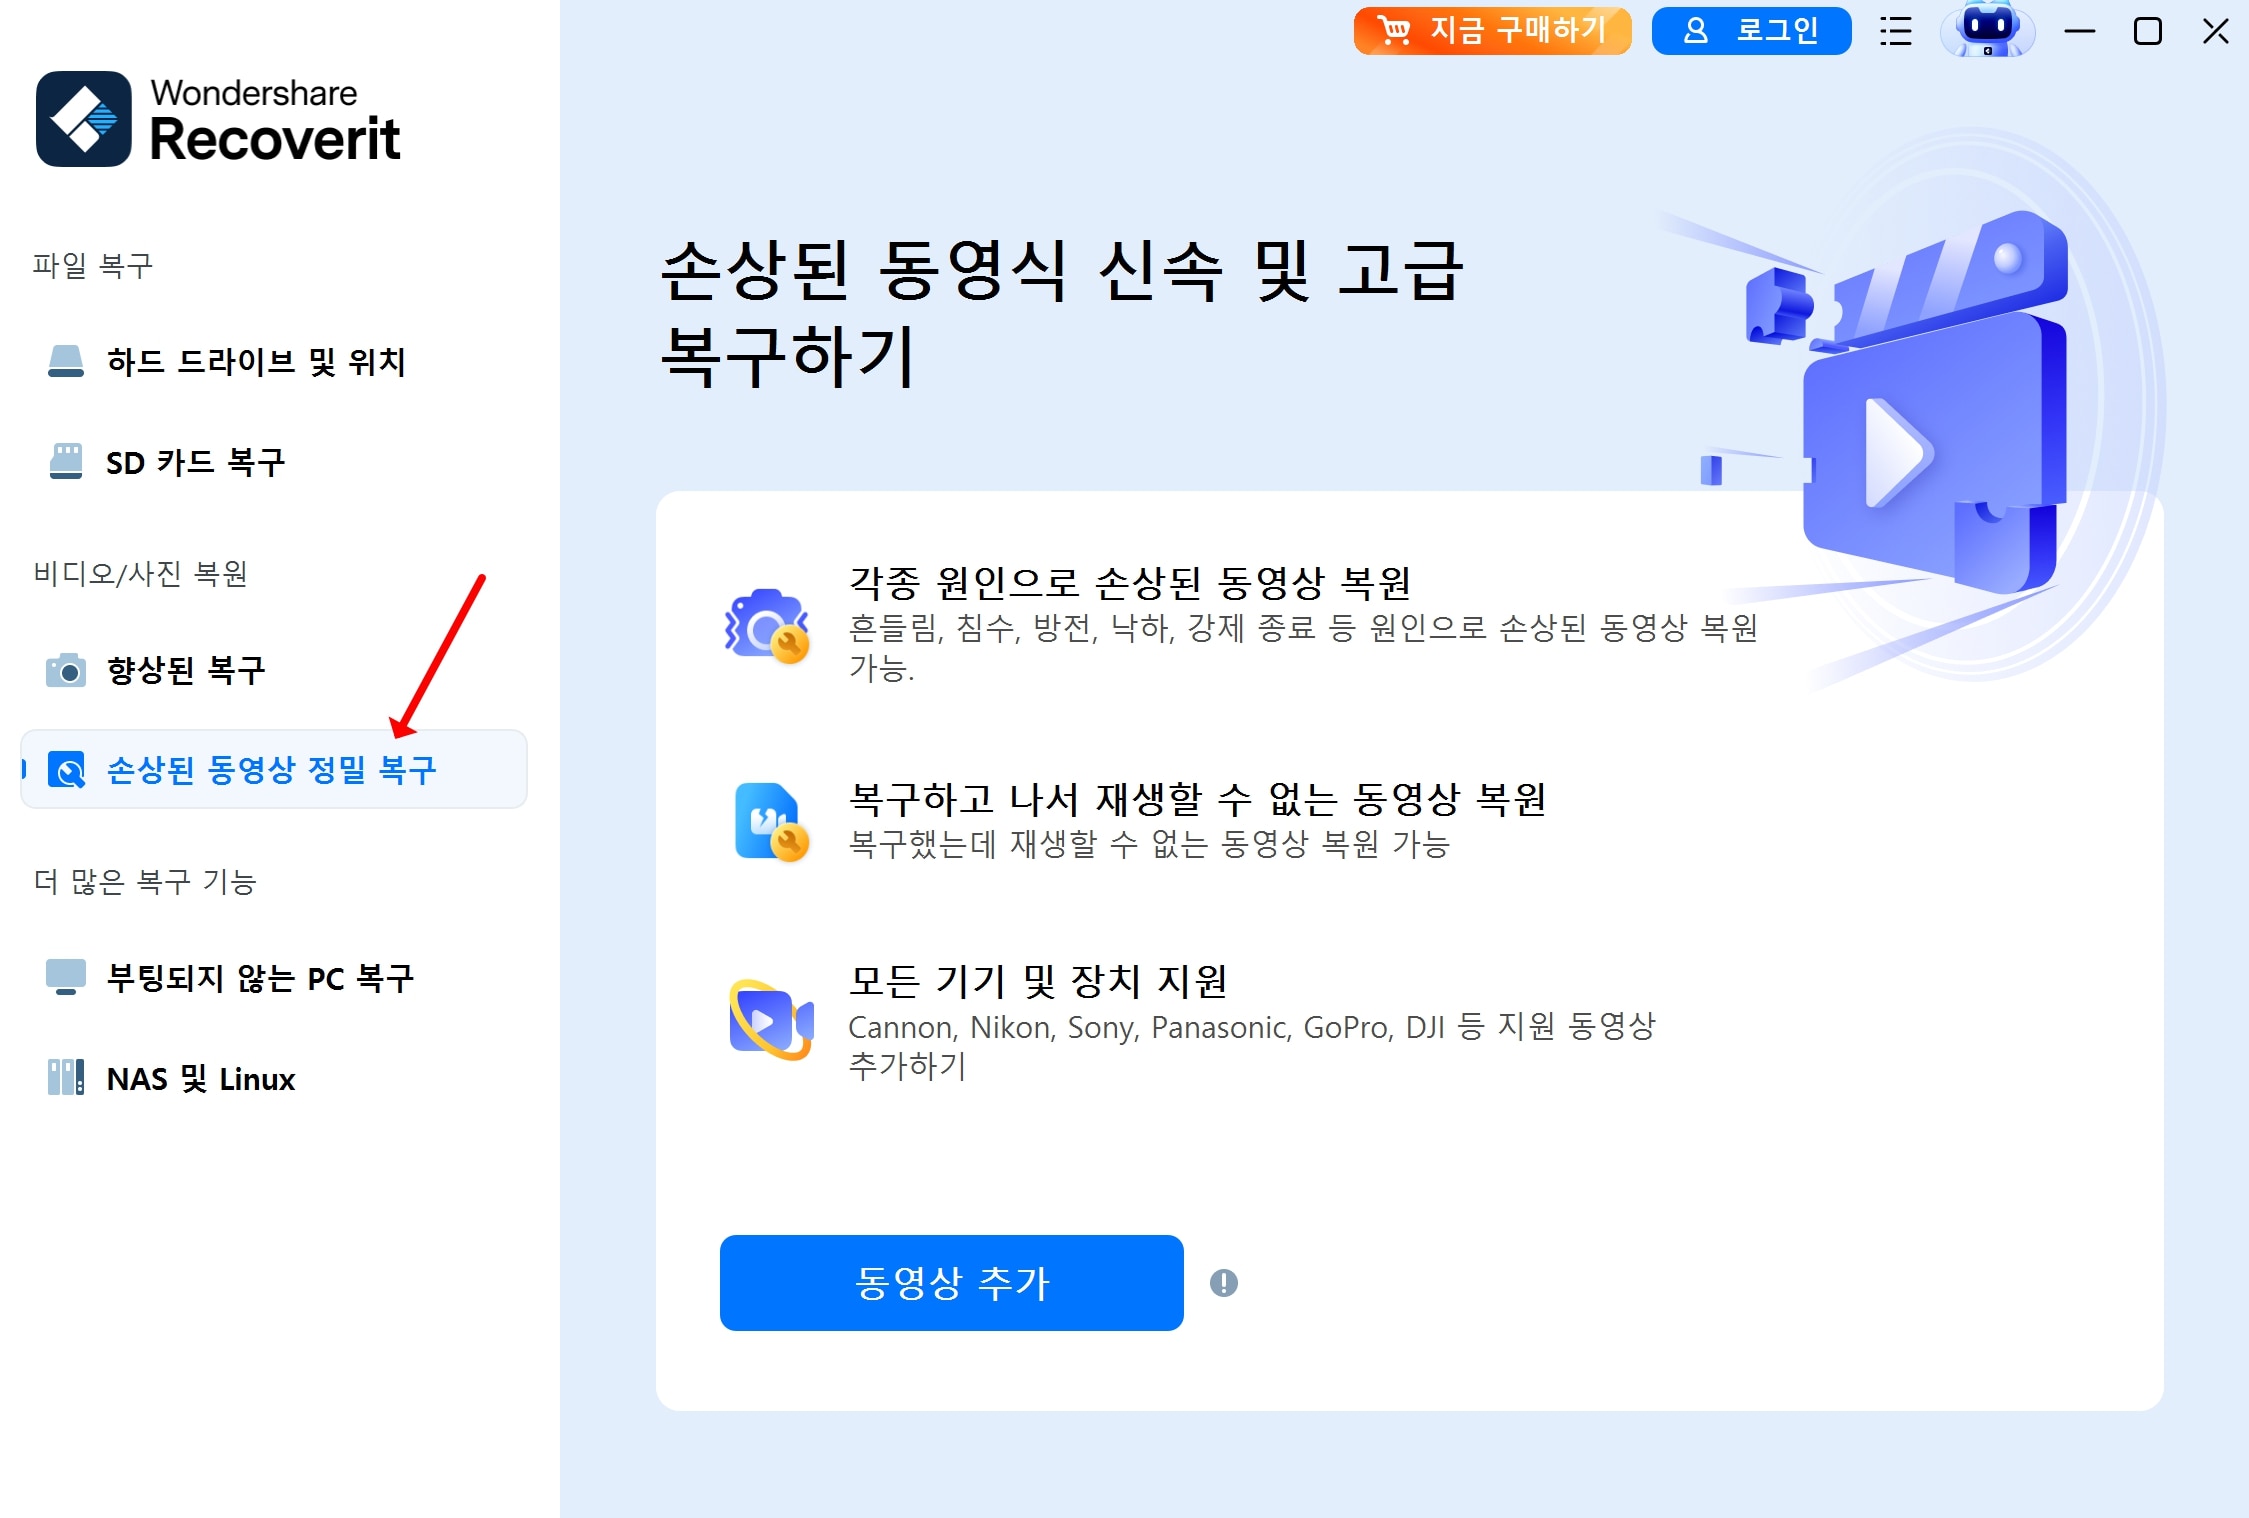Click the 동영상 추가 button
Viewport: 2249px width, 1518px height.
click(x=952, y=1283)
